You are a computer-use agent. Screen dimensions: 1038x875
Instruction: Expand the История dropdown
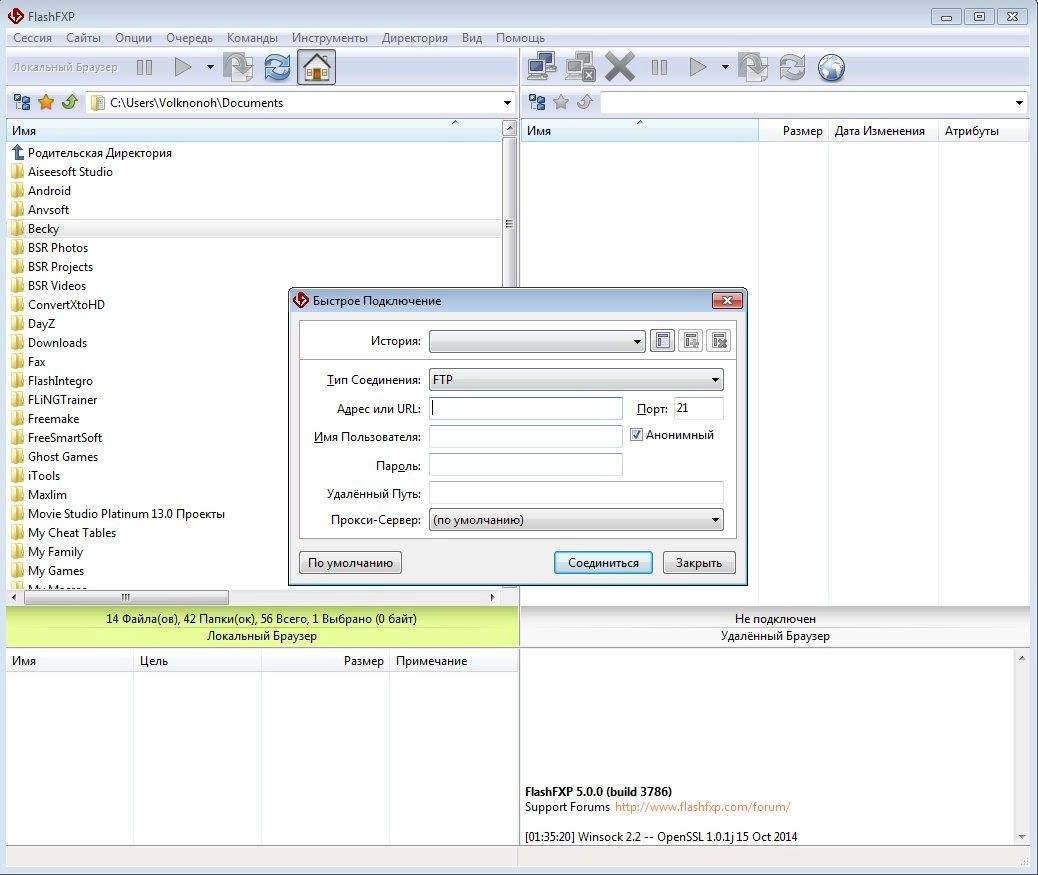(x=537, y=342)
